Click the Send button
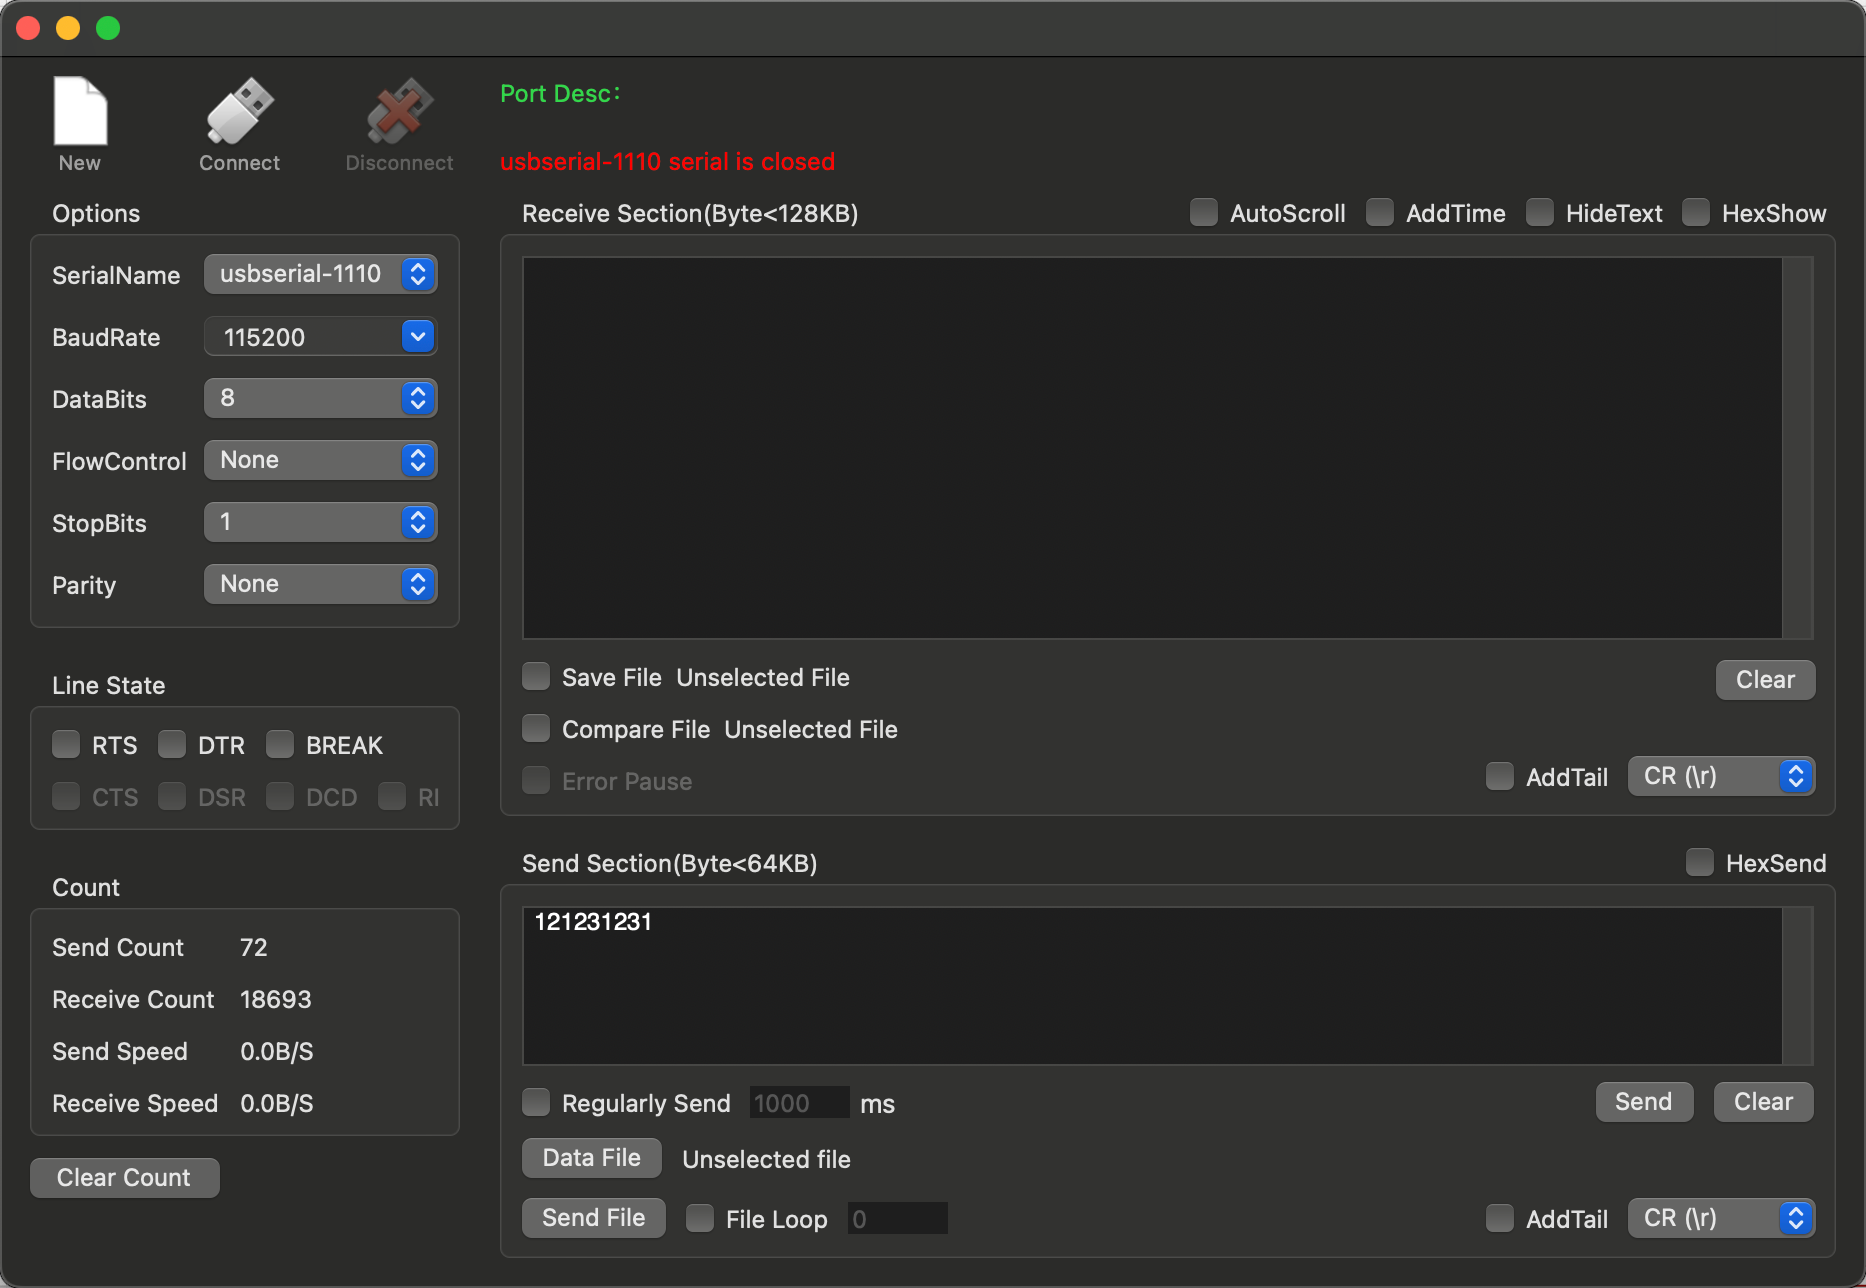This screenshot has height=1288, width=1866. pos(1644,1102)
